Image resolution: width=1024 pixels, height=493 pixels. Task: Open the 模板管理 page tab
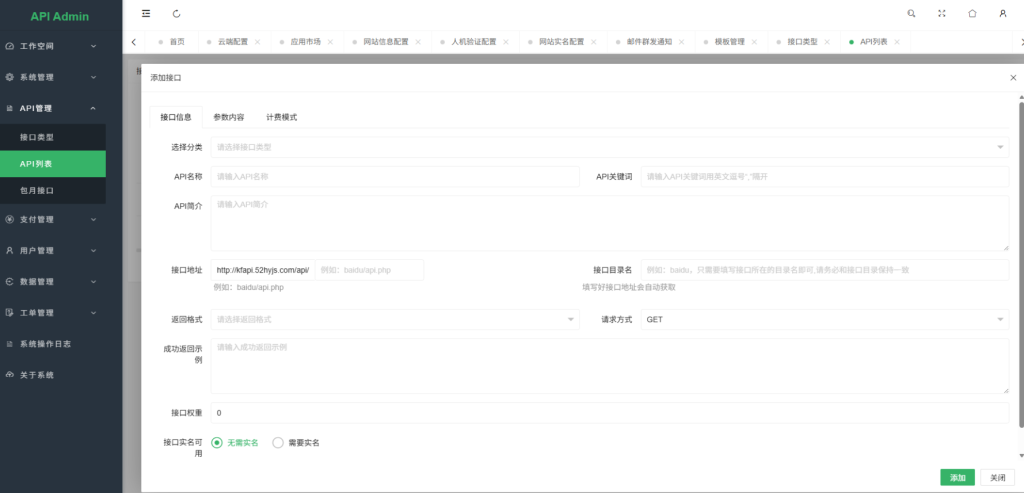click(729, 42)
